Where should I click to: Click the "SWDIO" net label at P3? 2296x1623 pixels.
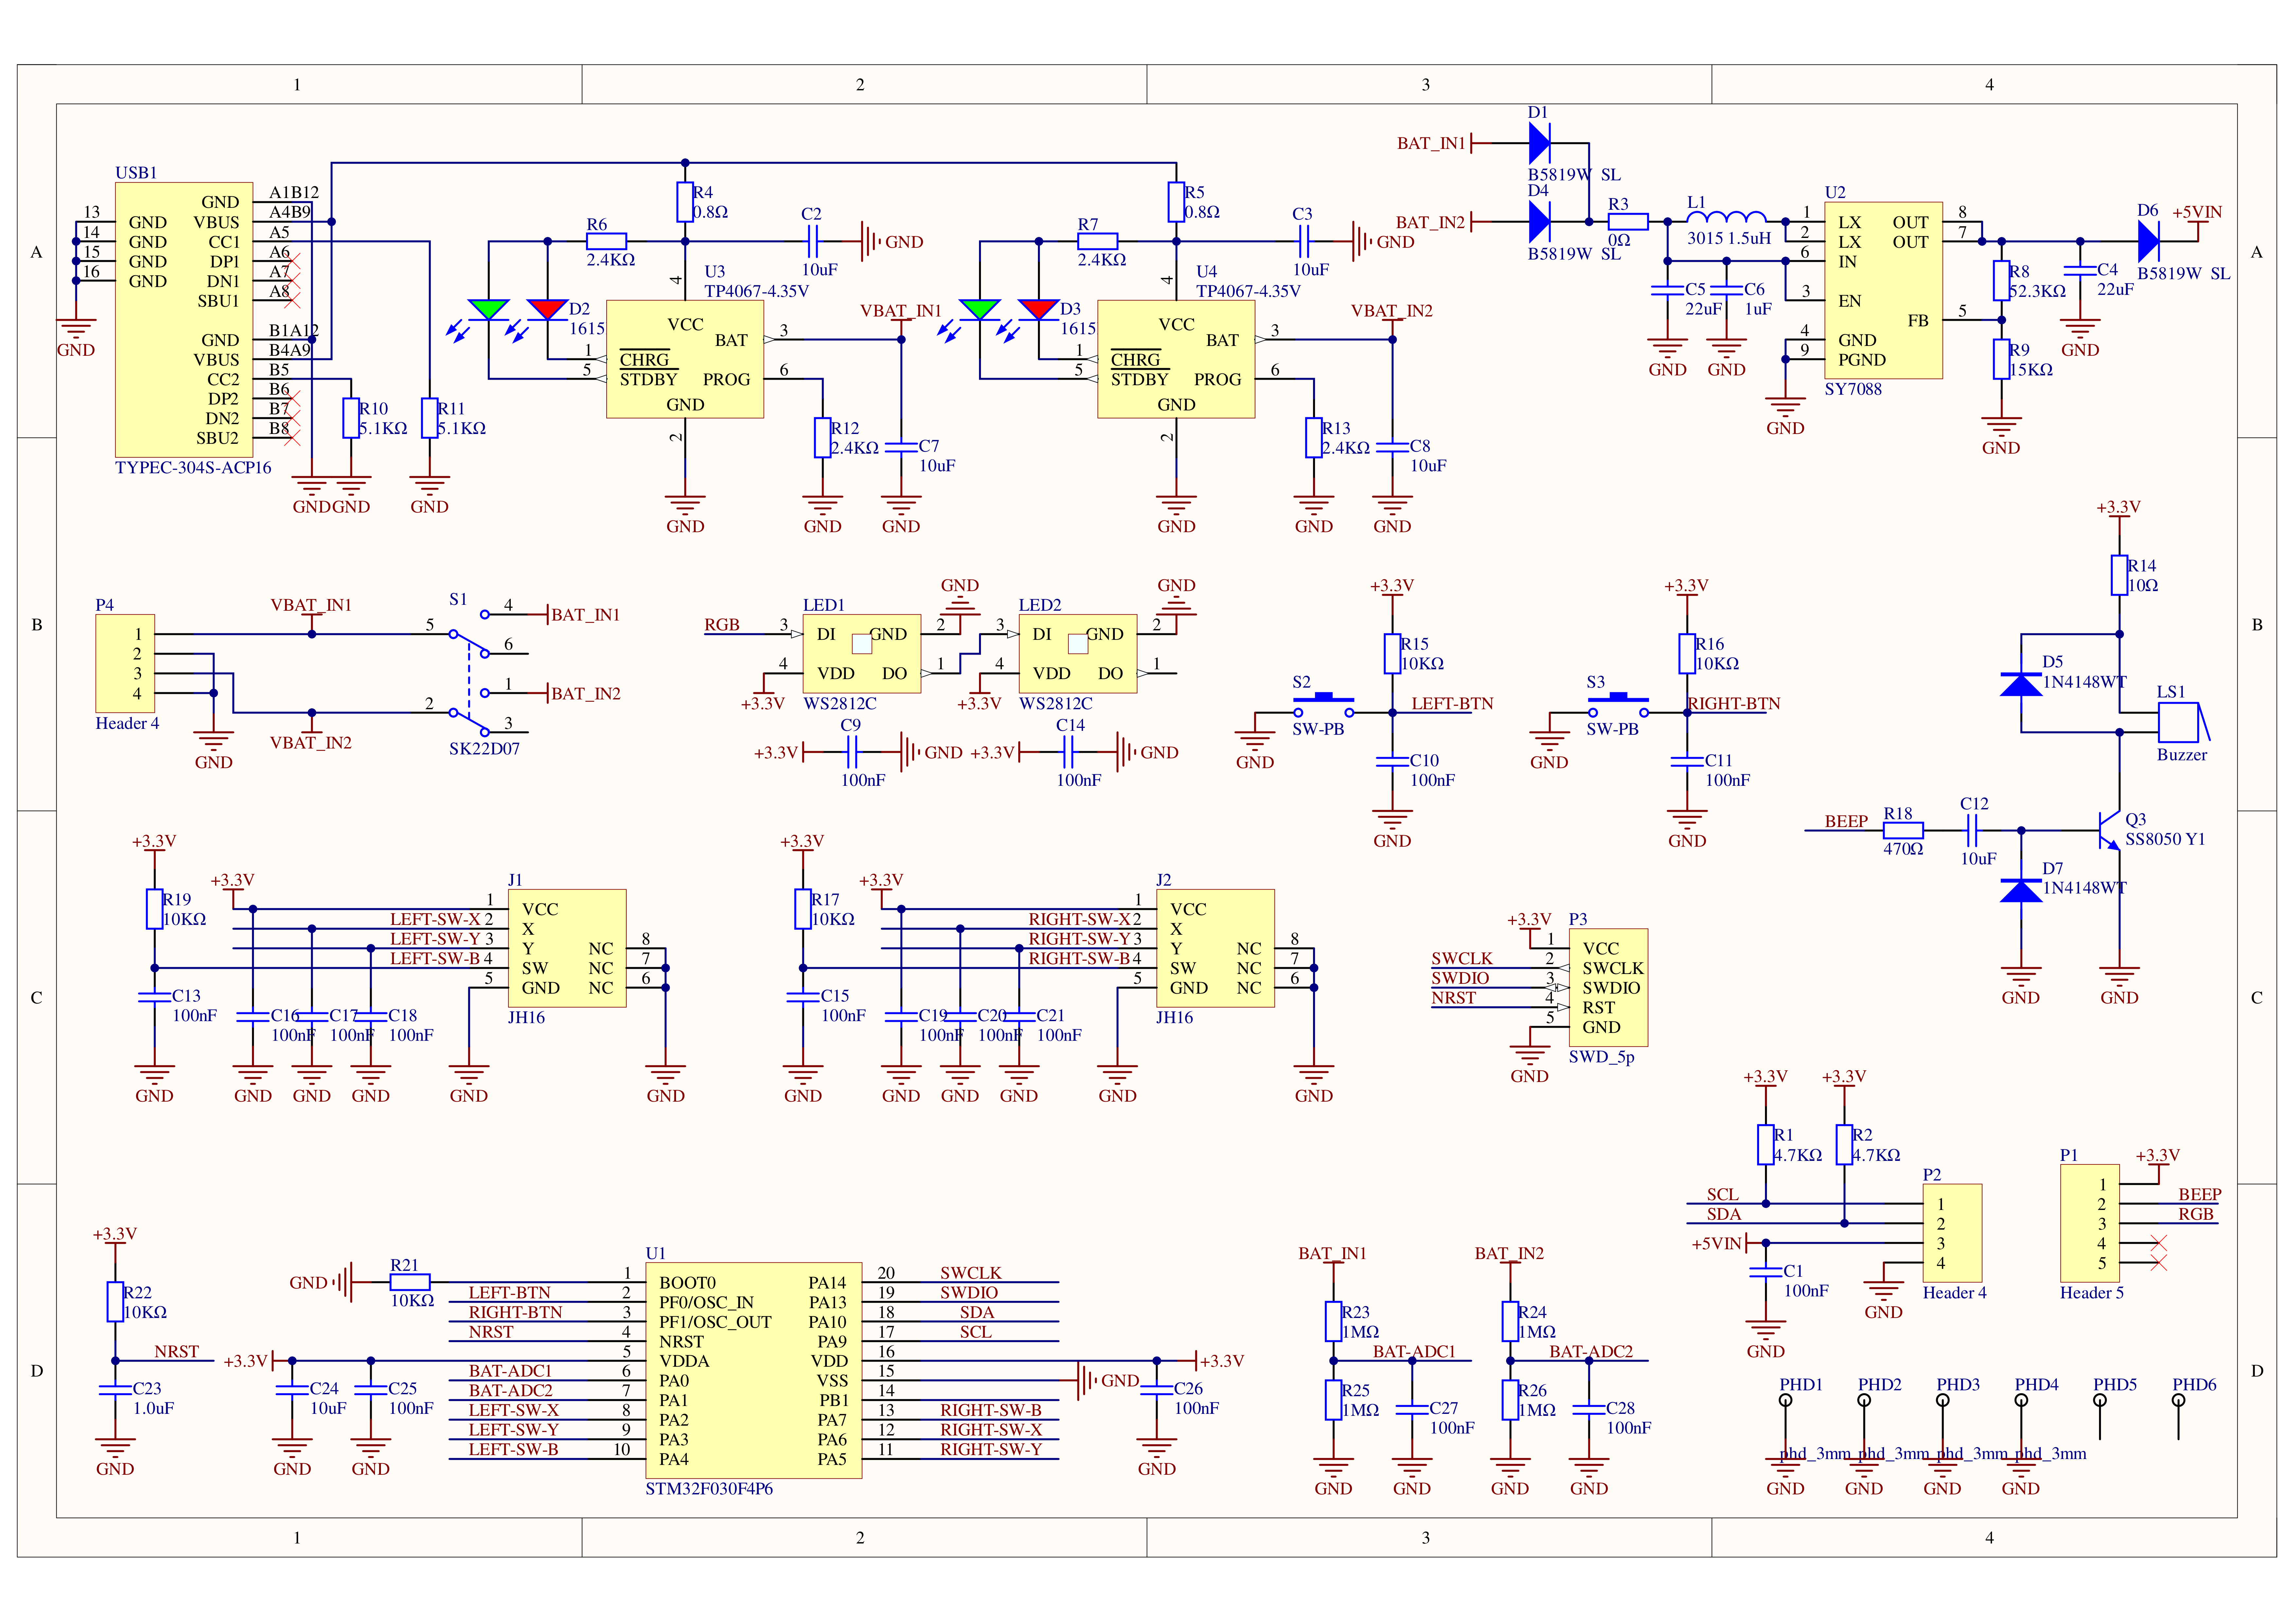tap(1460, 978)
